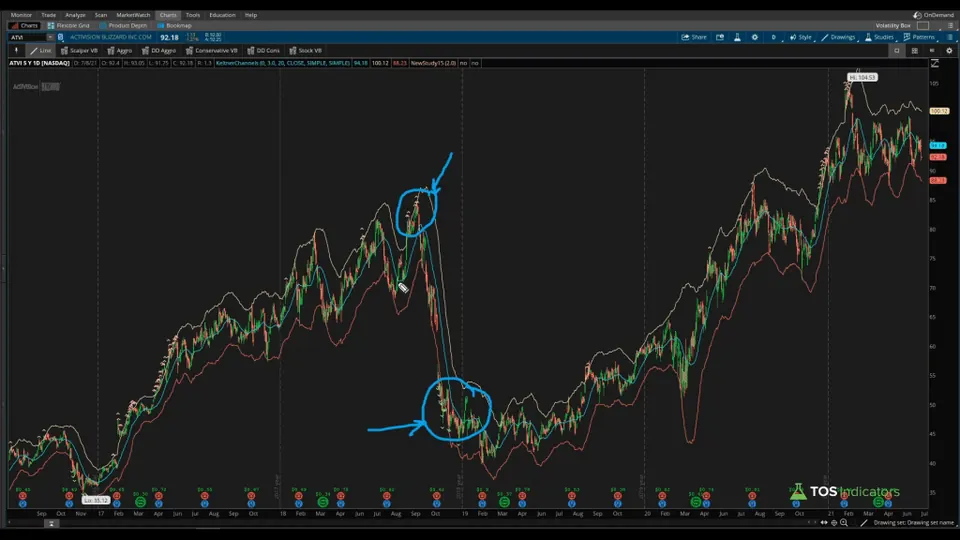
Task: Click the Hi: 104.53 price label
Action: point(862,78)
